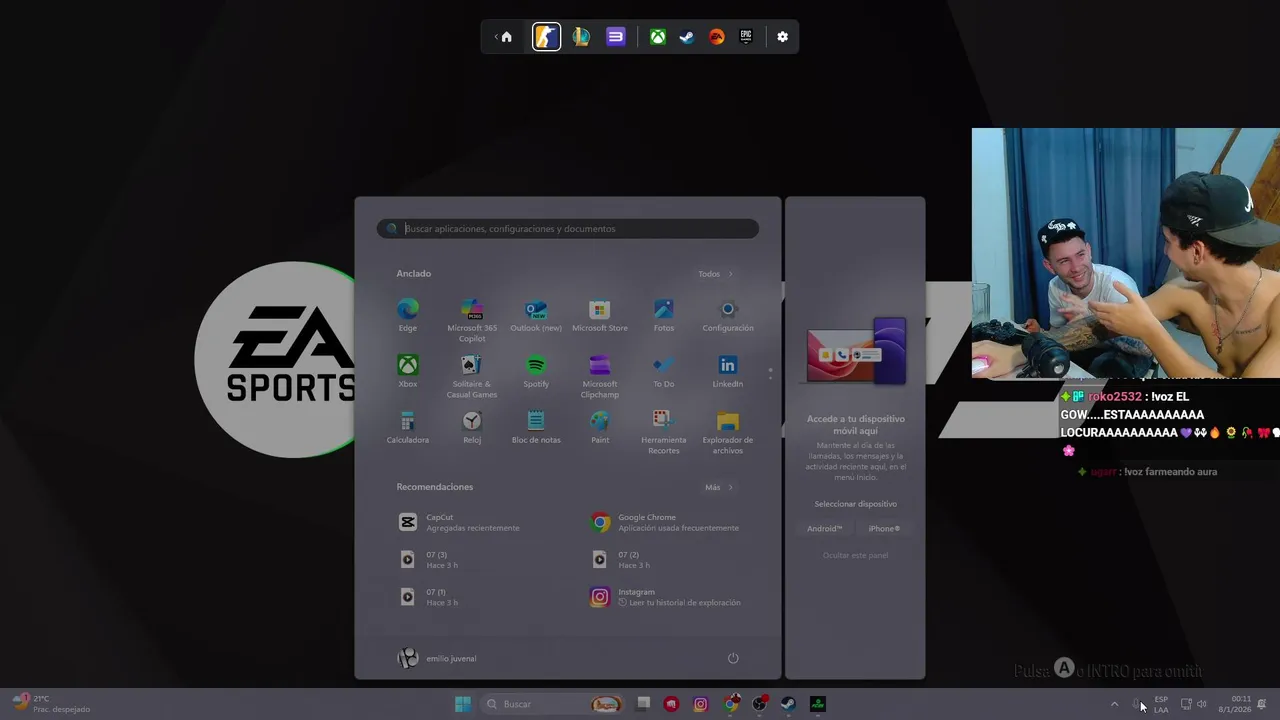Screen dimensions: 1280x720
Task: Open the Fotos app
Action: [x=664, y=315]
